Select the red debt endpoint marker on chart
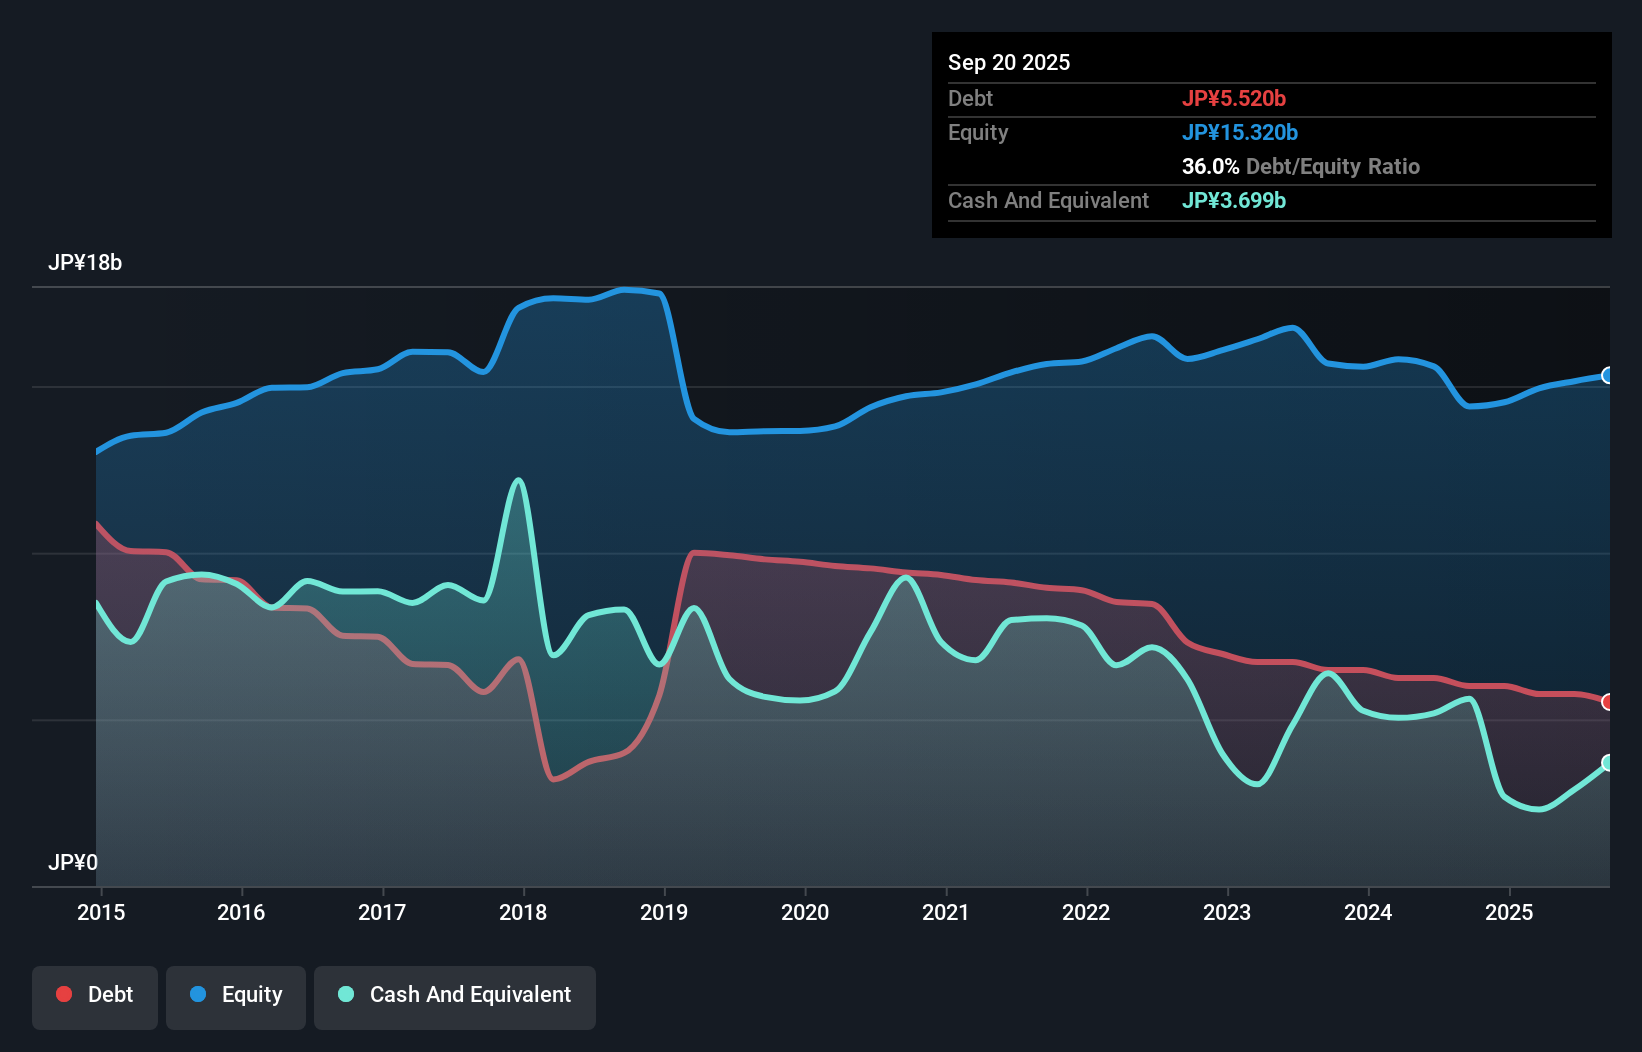1642x1052 pixels. click(x=1606, y=702)
